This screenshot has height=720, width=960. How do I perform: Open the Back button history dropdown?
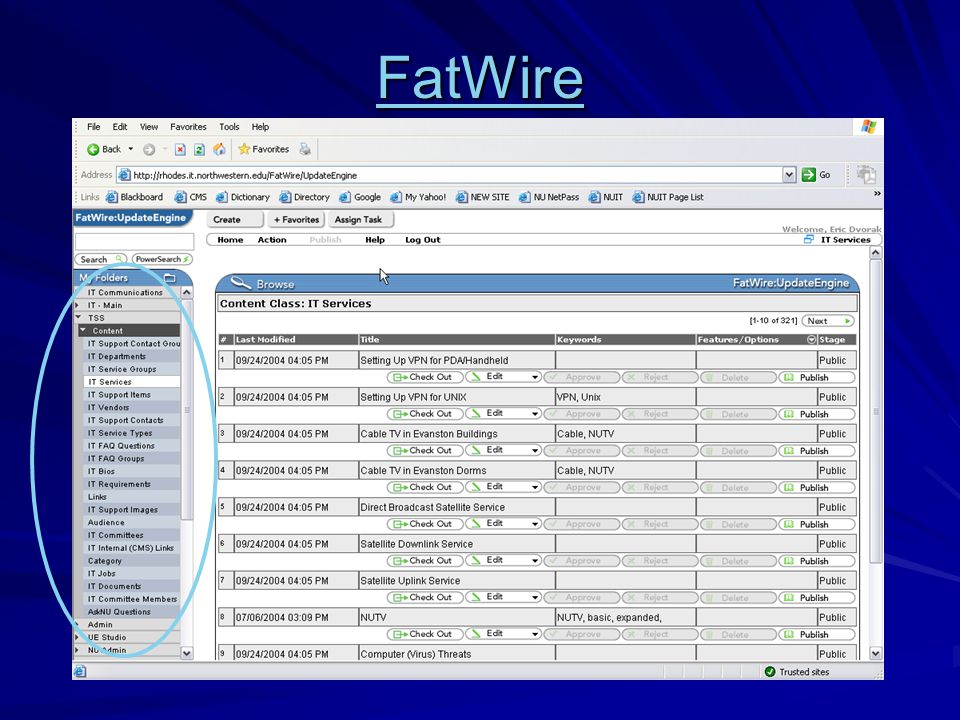coord(130,149)
